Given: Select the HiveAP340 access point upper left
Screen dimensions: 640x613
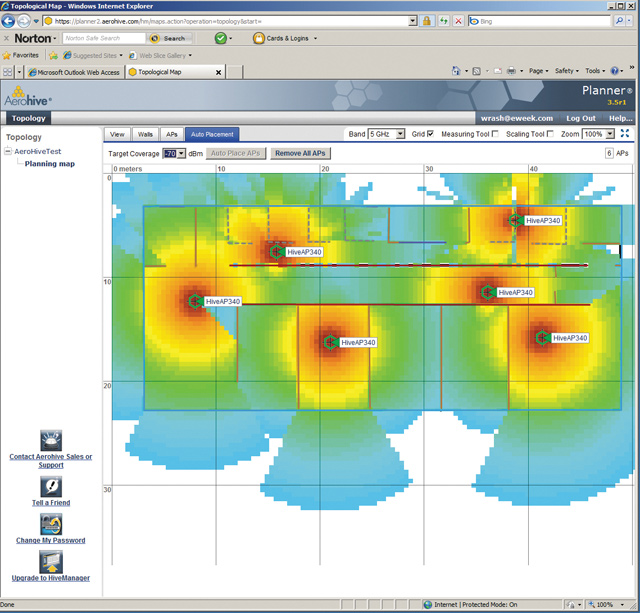Looking at the screenshot, I should click(276, 252).
